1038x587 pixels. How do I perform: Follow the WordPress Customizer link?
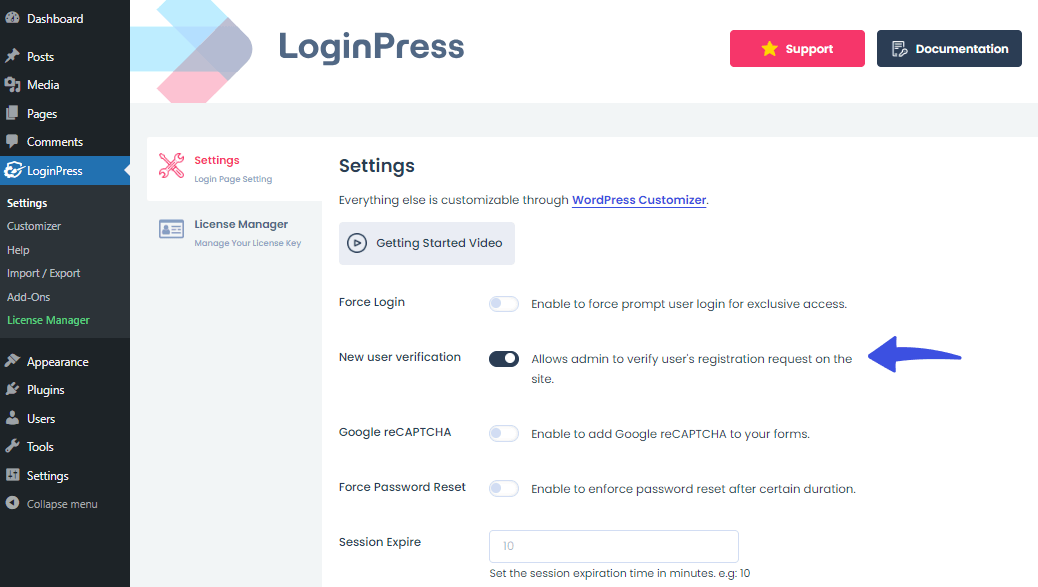pos(639,200)
